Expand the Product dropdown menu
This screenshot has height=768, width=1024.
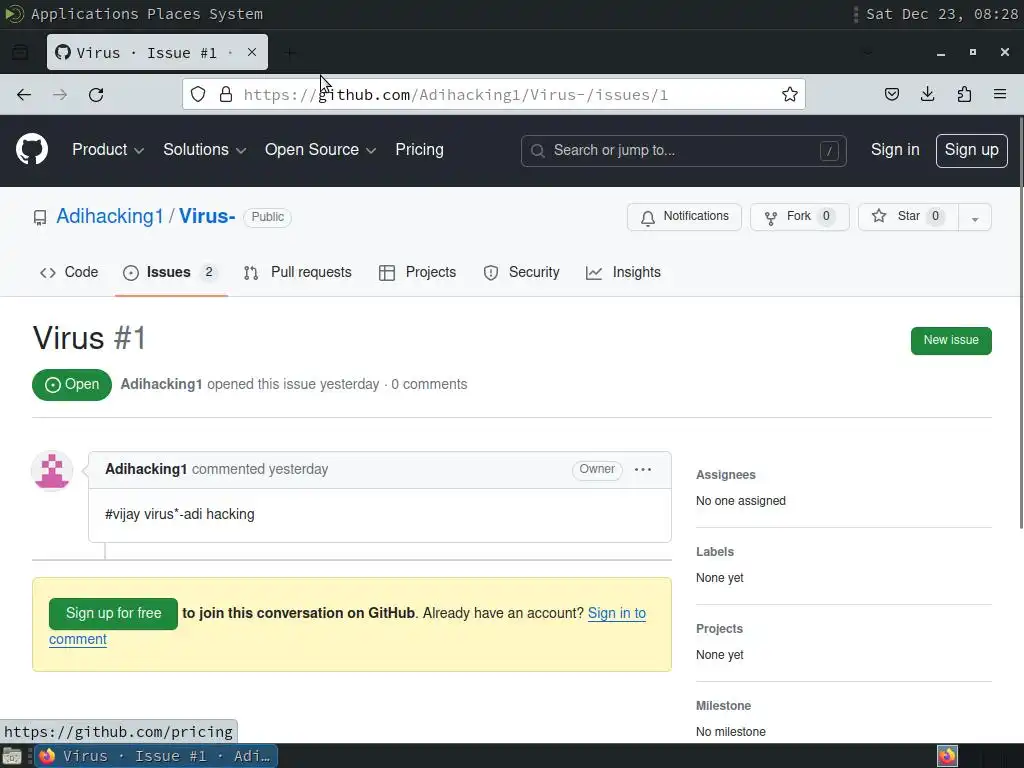click(108, 150)
